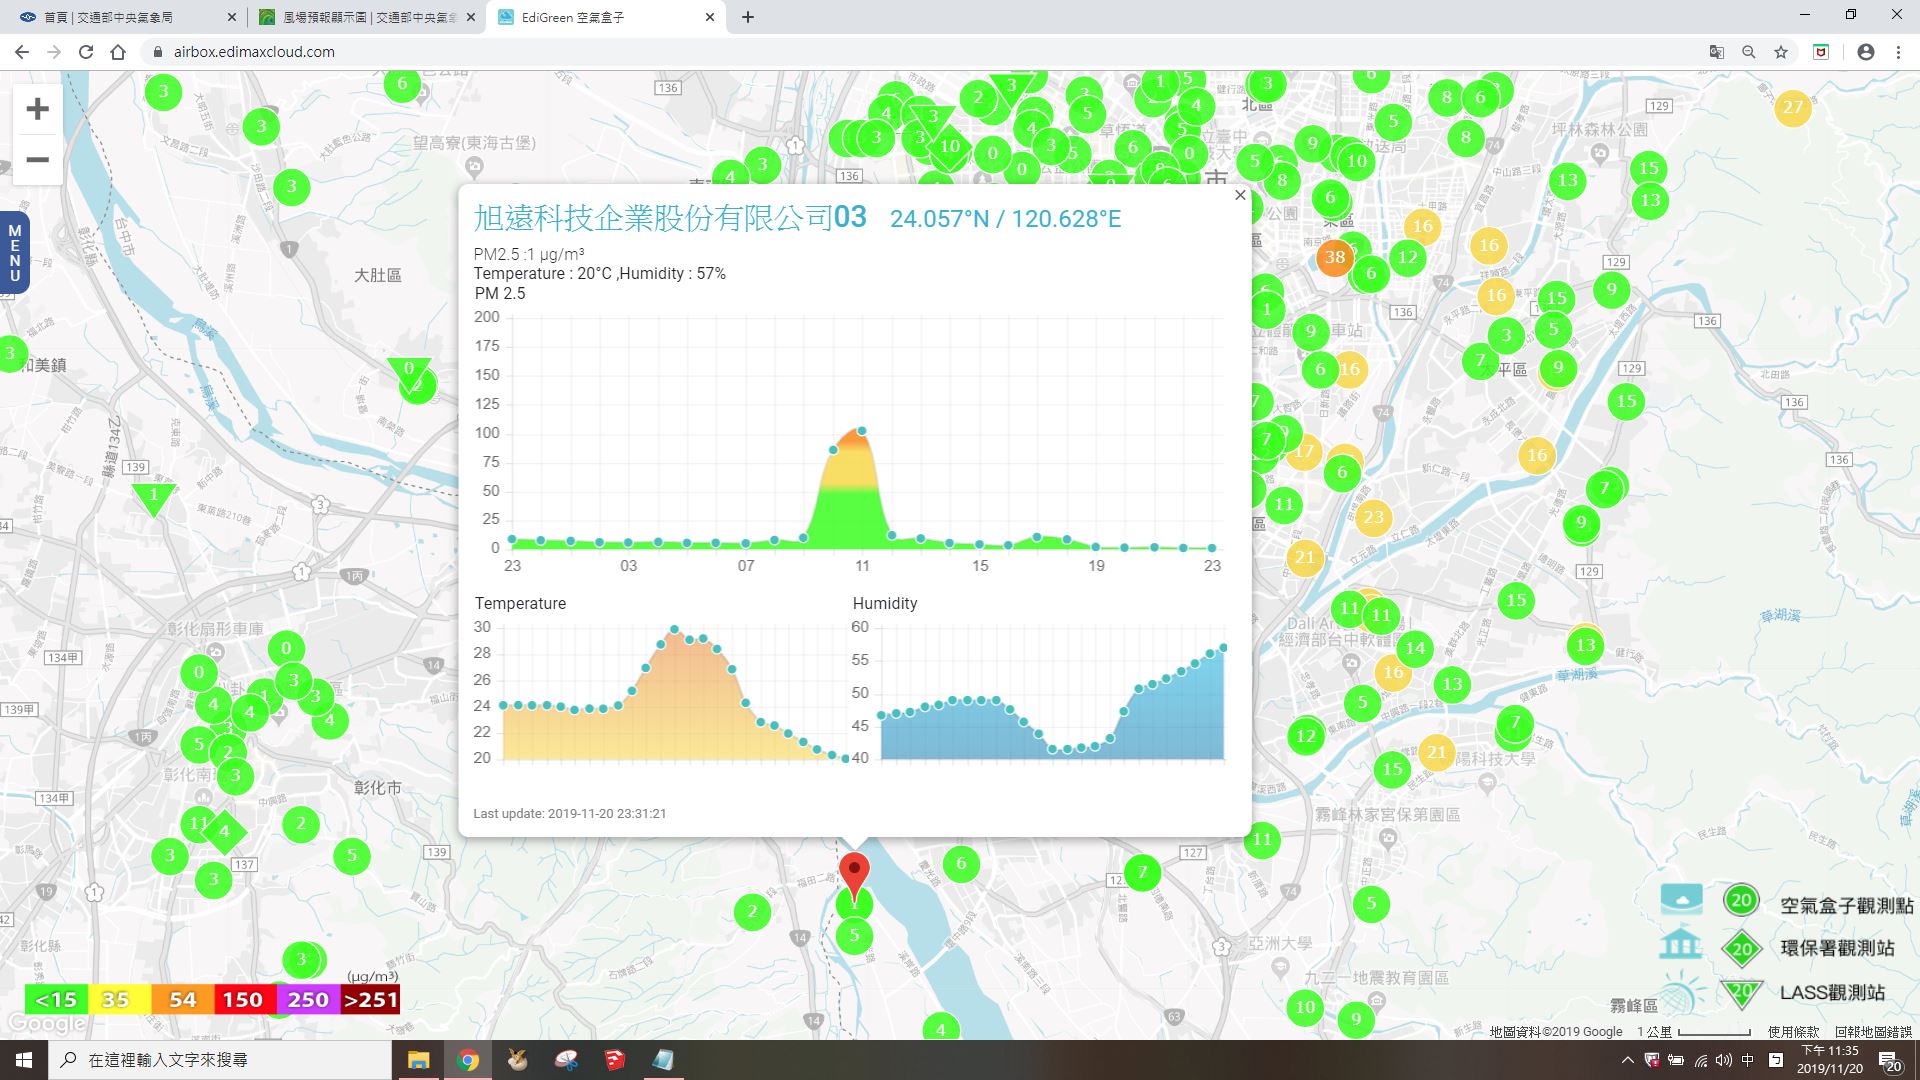Click the red location pin marker

click(x=853, y=876)
